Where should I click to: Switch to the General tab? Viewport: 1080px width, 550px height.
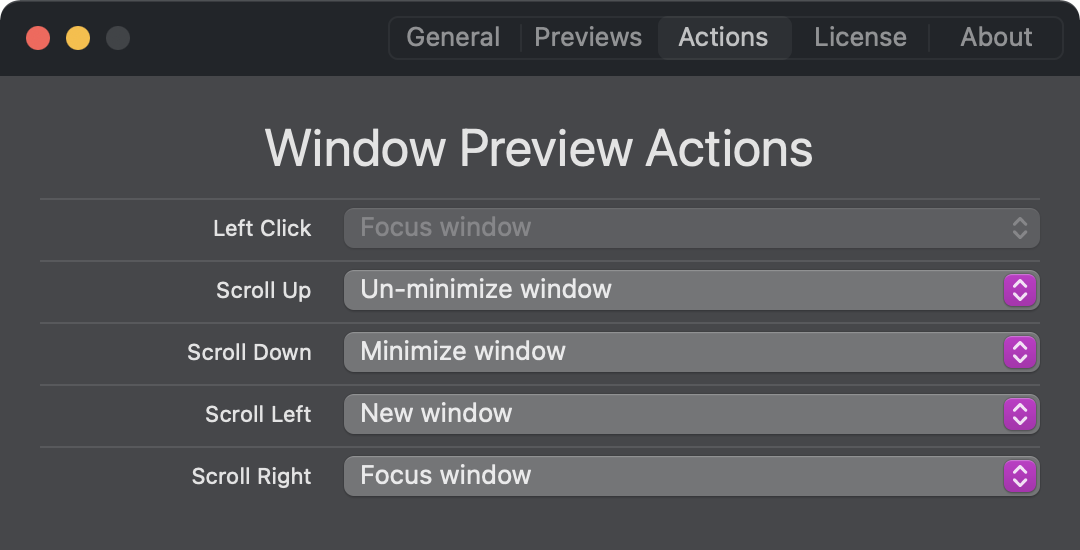pos(453,37)
